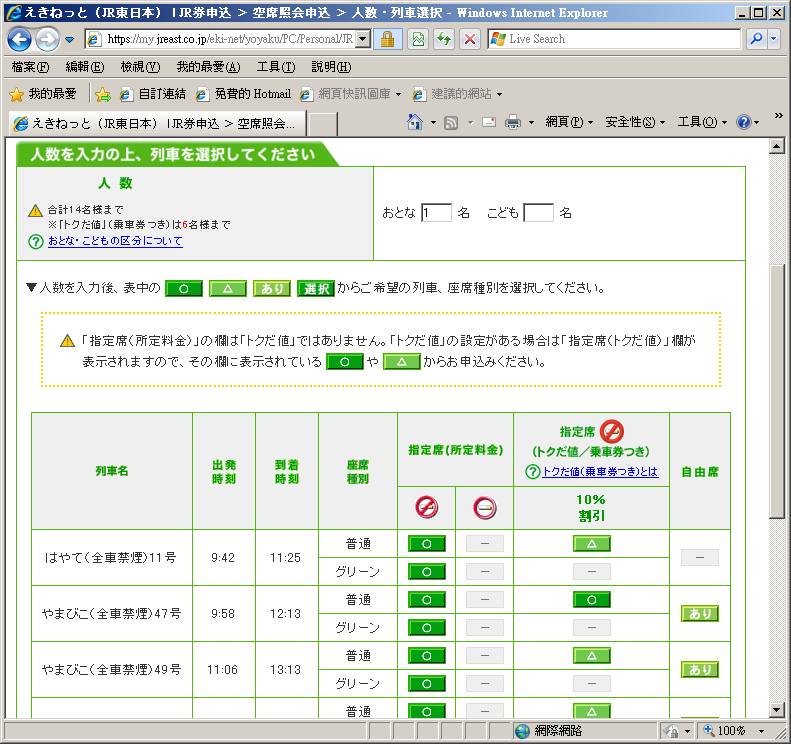Open the search provider dropdown arrow

[774, 39]
